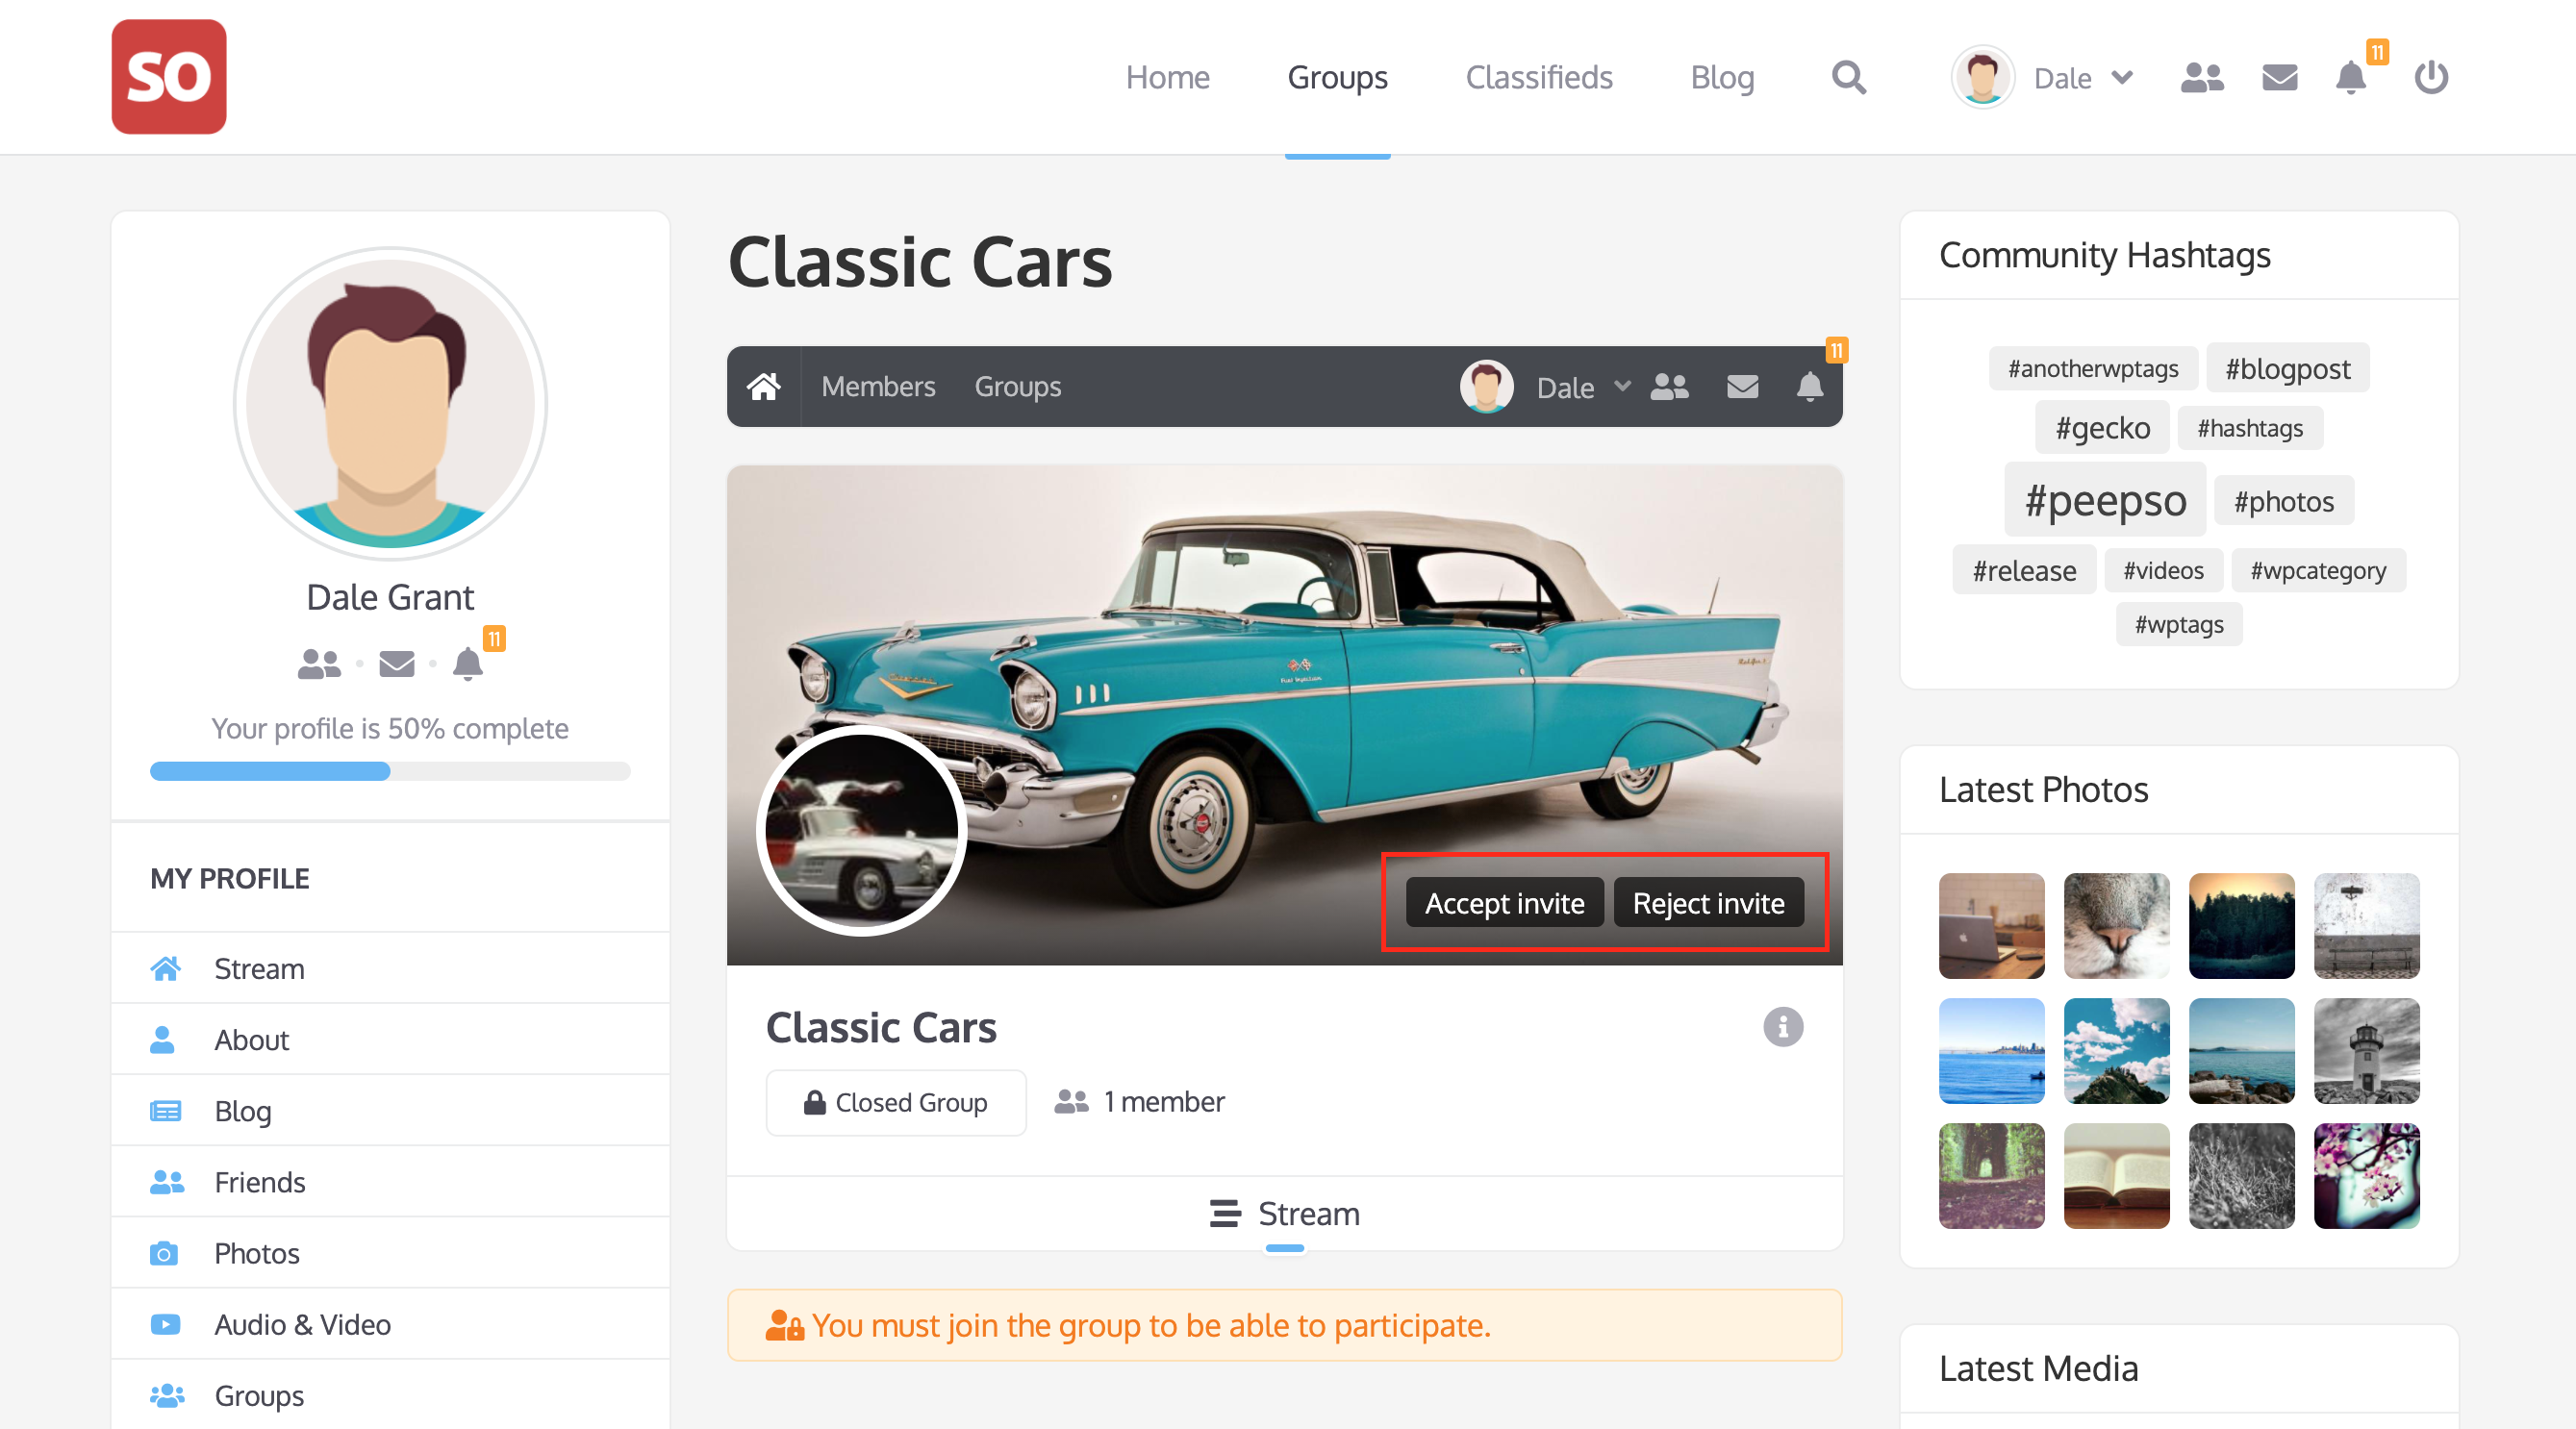2576x1429 pixels.
Task: Open the Closed Group privacy button
Action: 895,1101
